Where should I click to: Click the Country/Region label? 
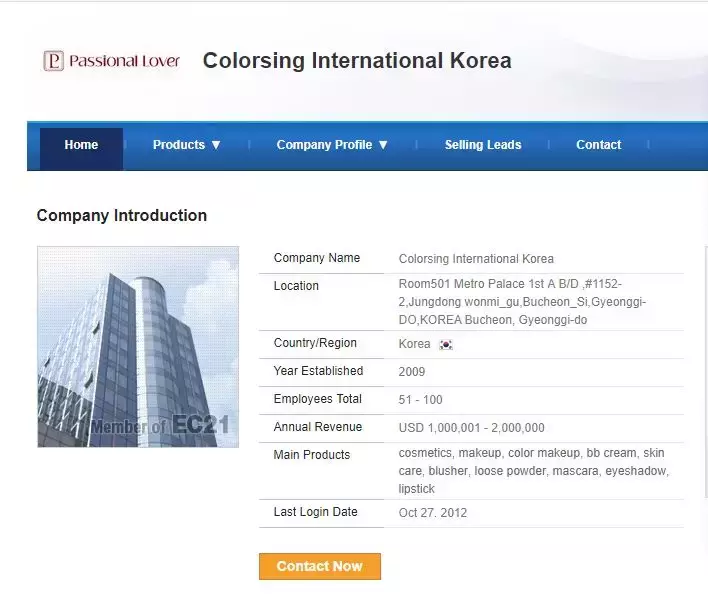[315, 343]
